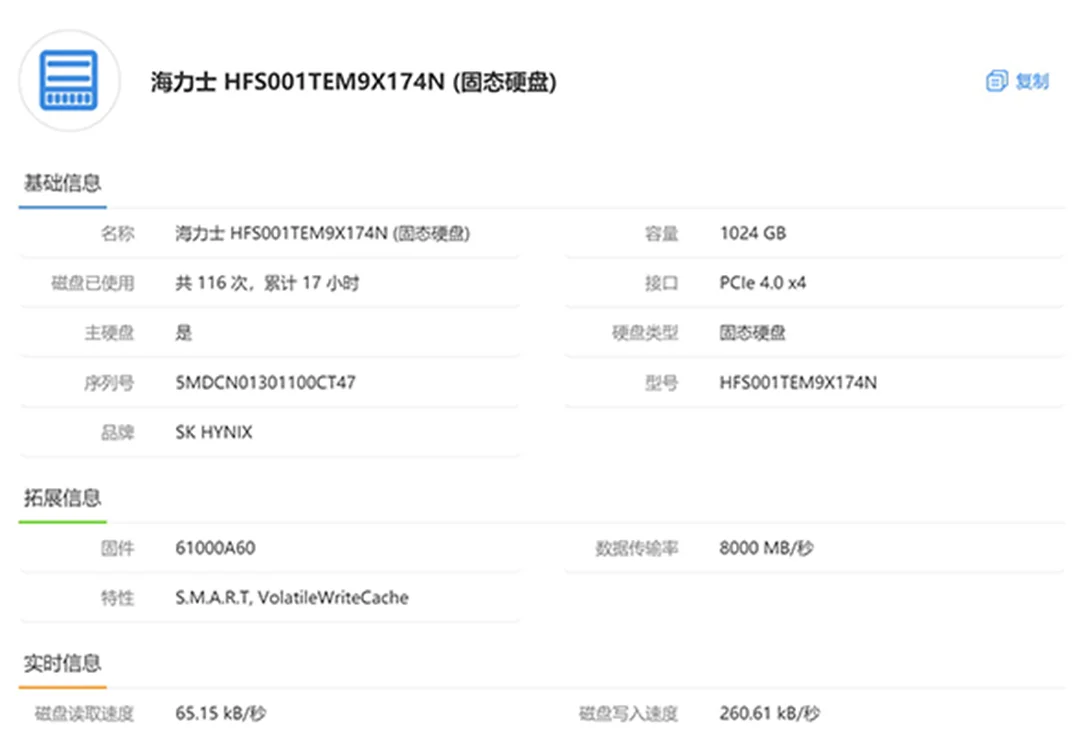The image size is (1080, 733).
Task: Click the S.M.A.R.T, VolatileWriteCache features text
Action: [291, 598]
